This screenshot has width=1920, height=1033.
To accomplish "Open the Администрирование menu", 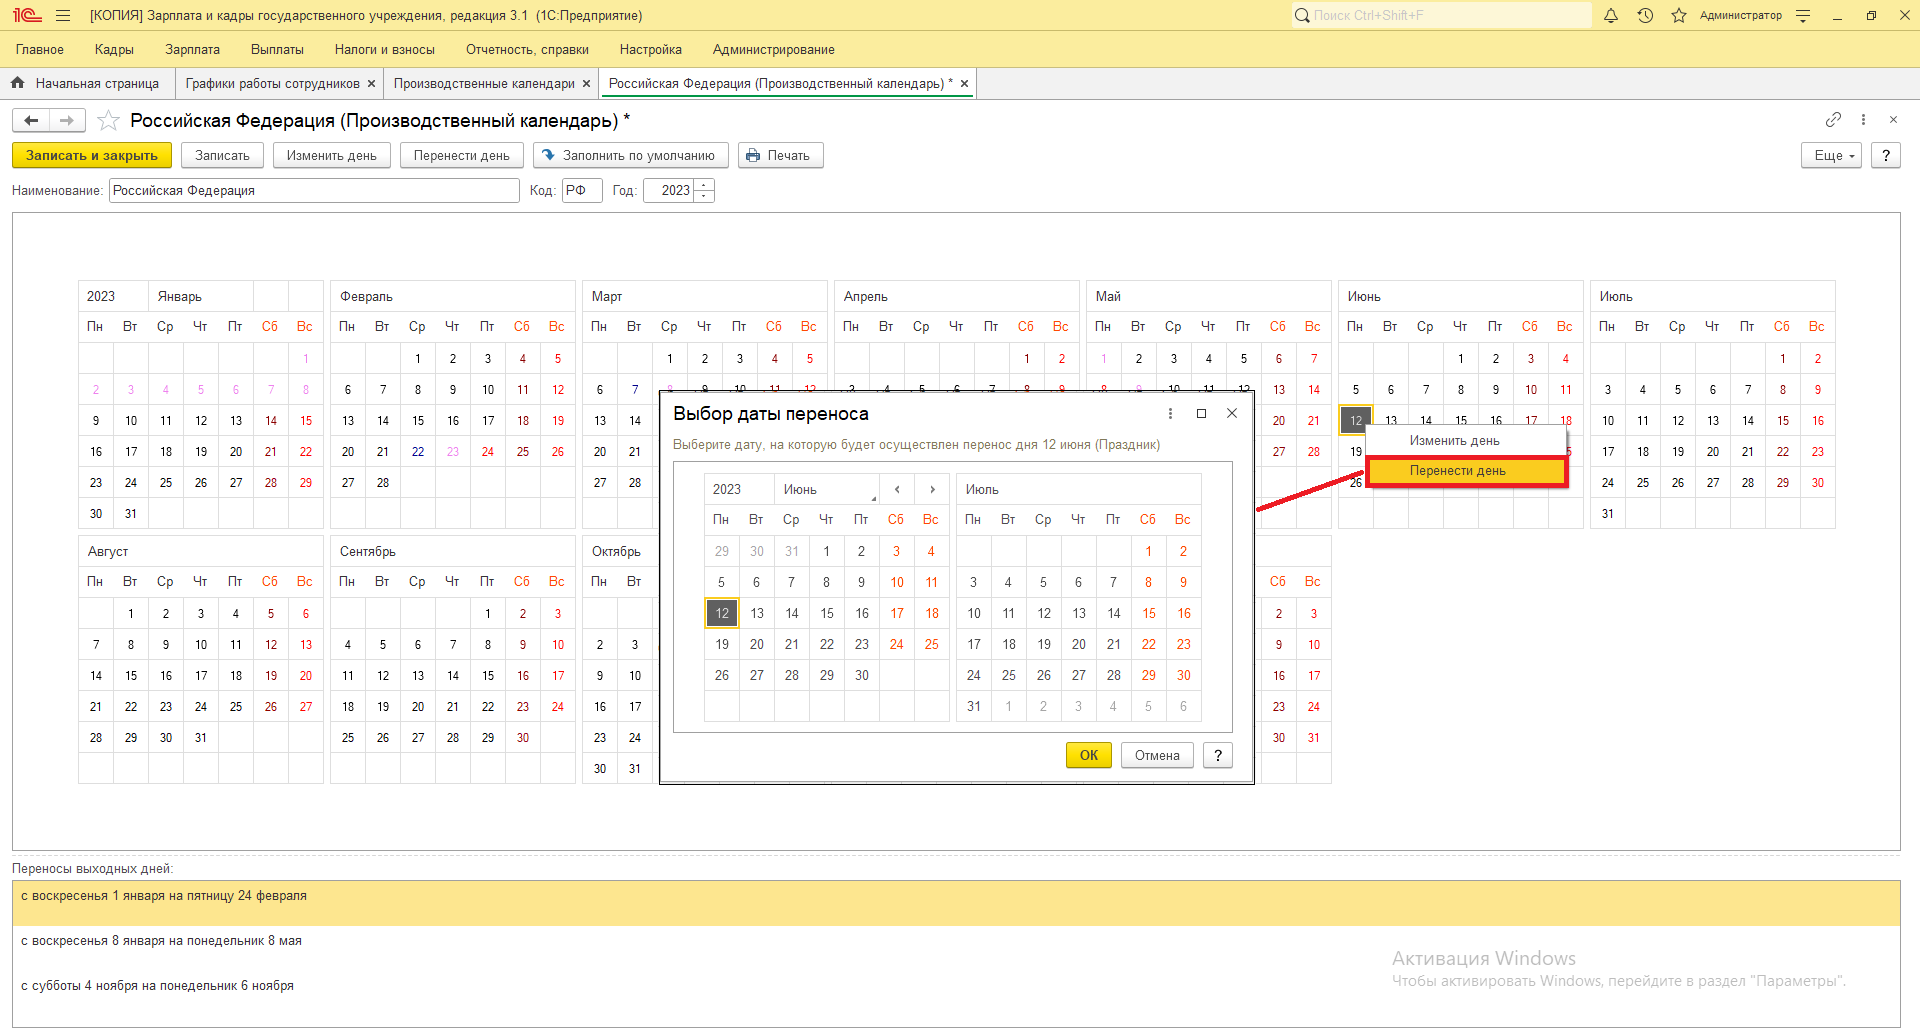I will tap(773, 49).
